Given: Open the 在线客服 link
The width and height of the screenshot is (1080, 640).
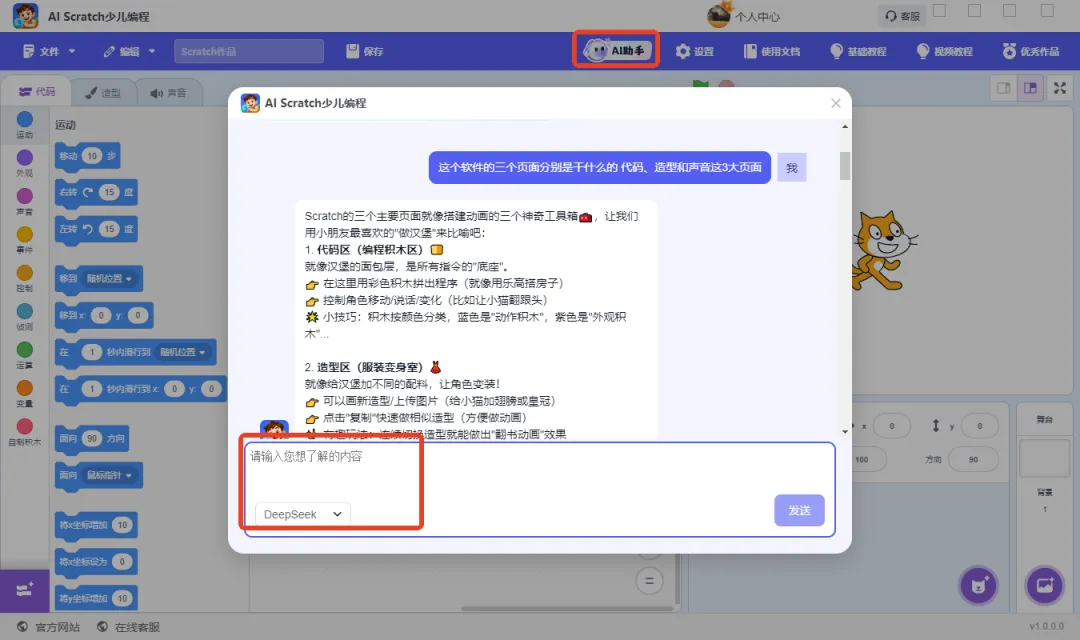Looking at the screenshot, I should pyautogui.click(x=129, y=627).
